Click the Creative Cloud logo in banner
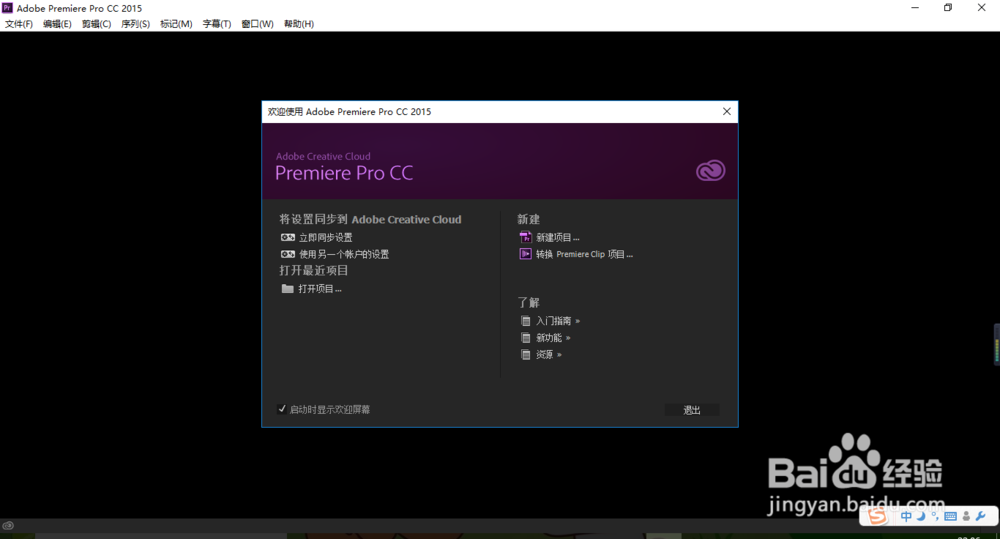 (x=710, y=170)
